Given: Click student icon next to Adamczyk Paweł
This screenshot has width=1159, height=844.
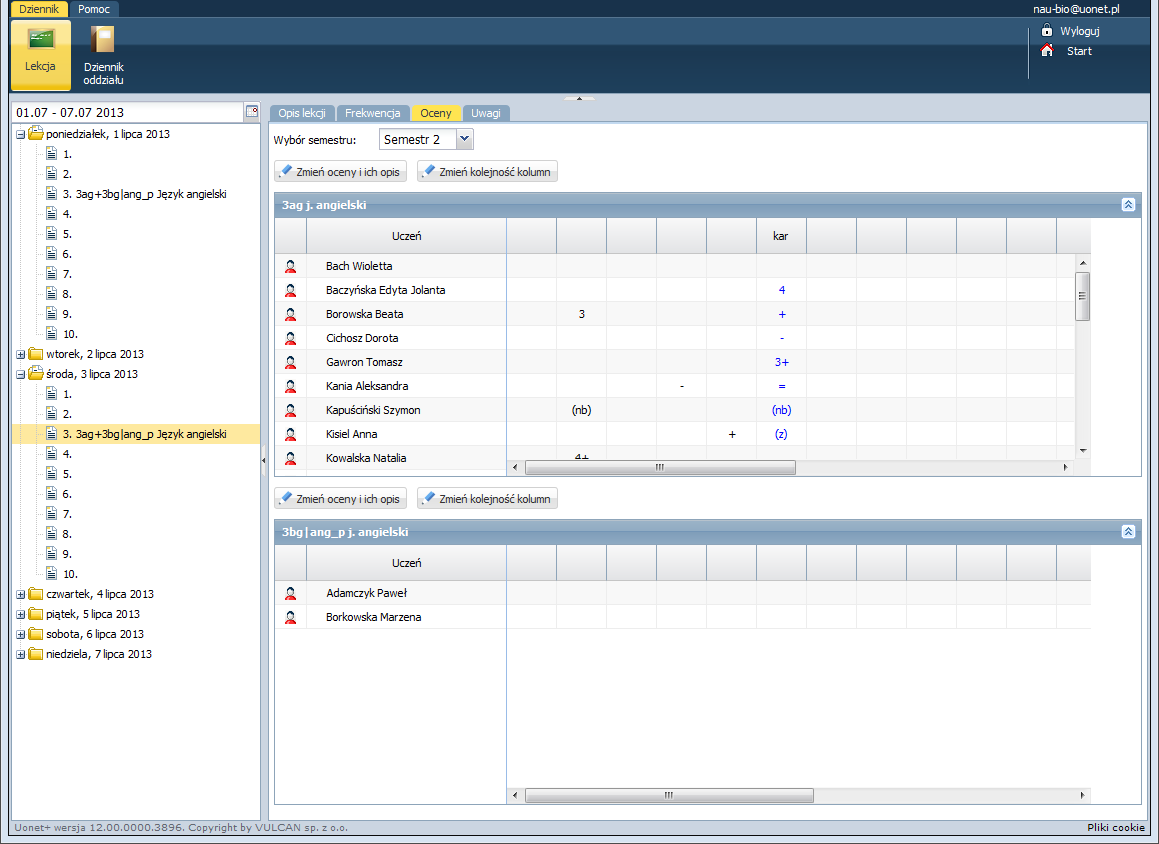Looking at the screenshot, I should 290,593.
